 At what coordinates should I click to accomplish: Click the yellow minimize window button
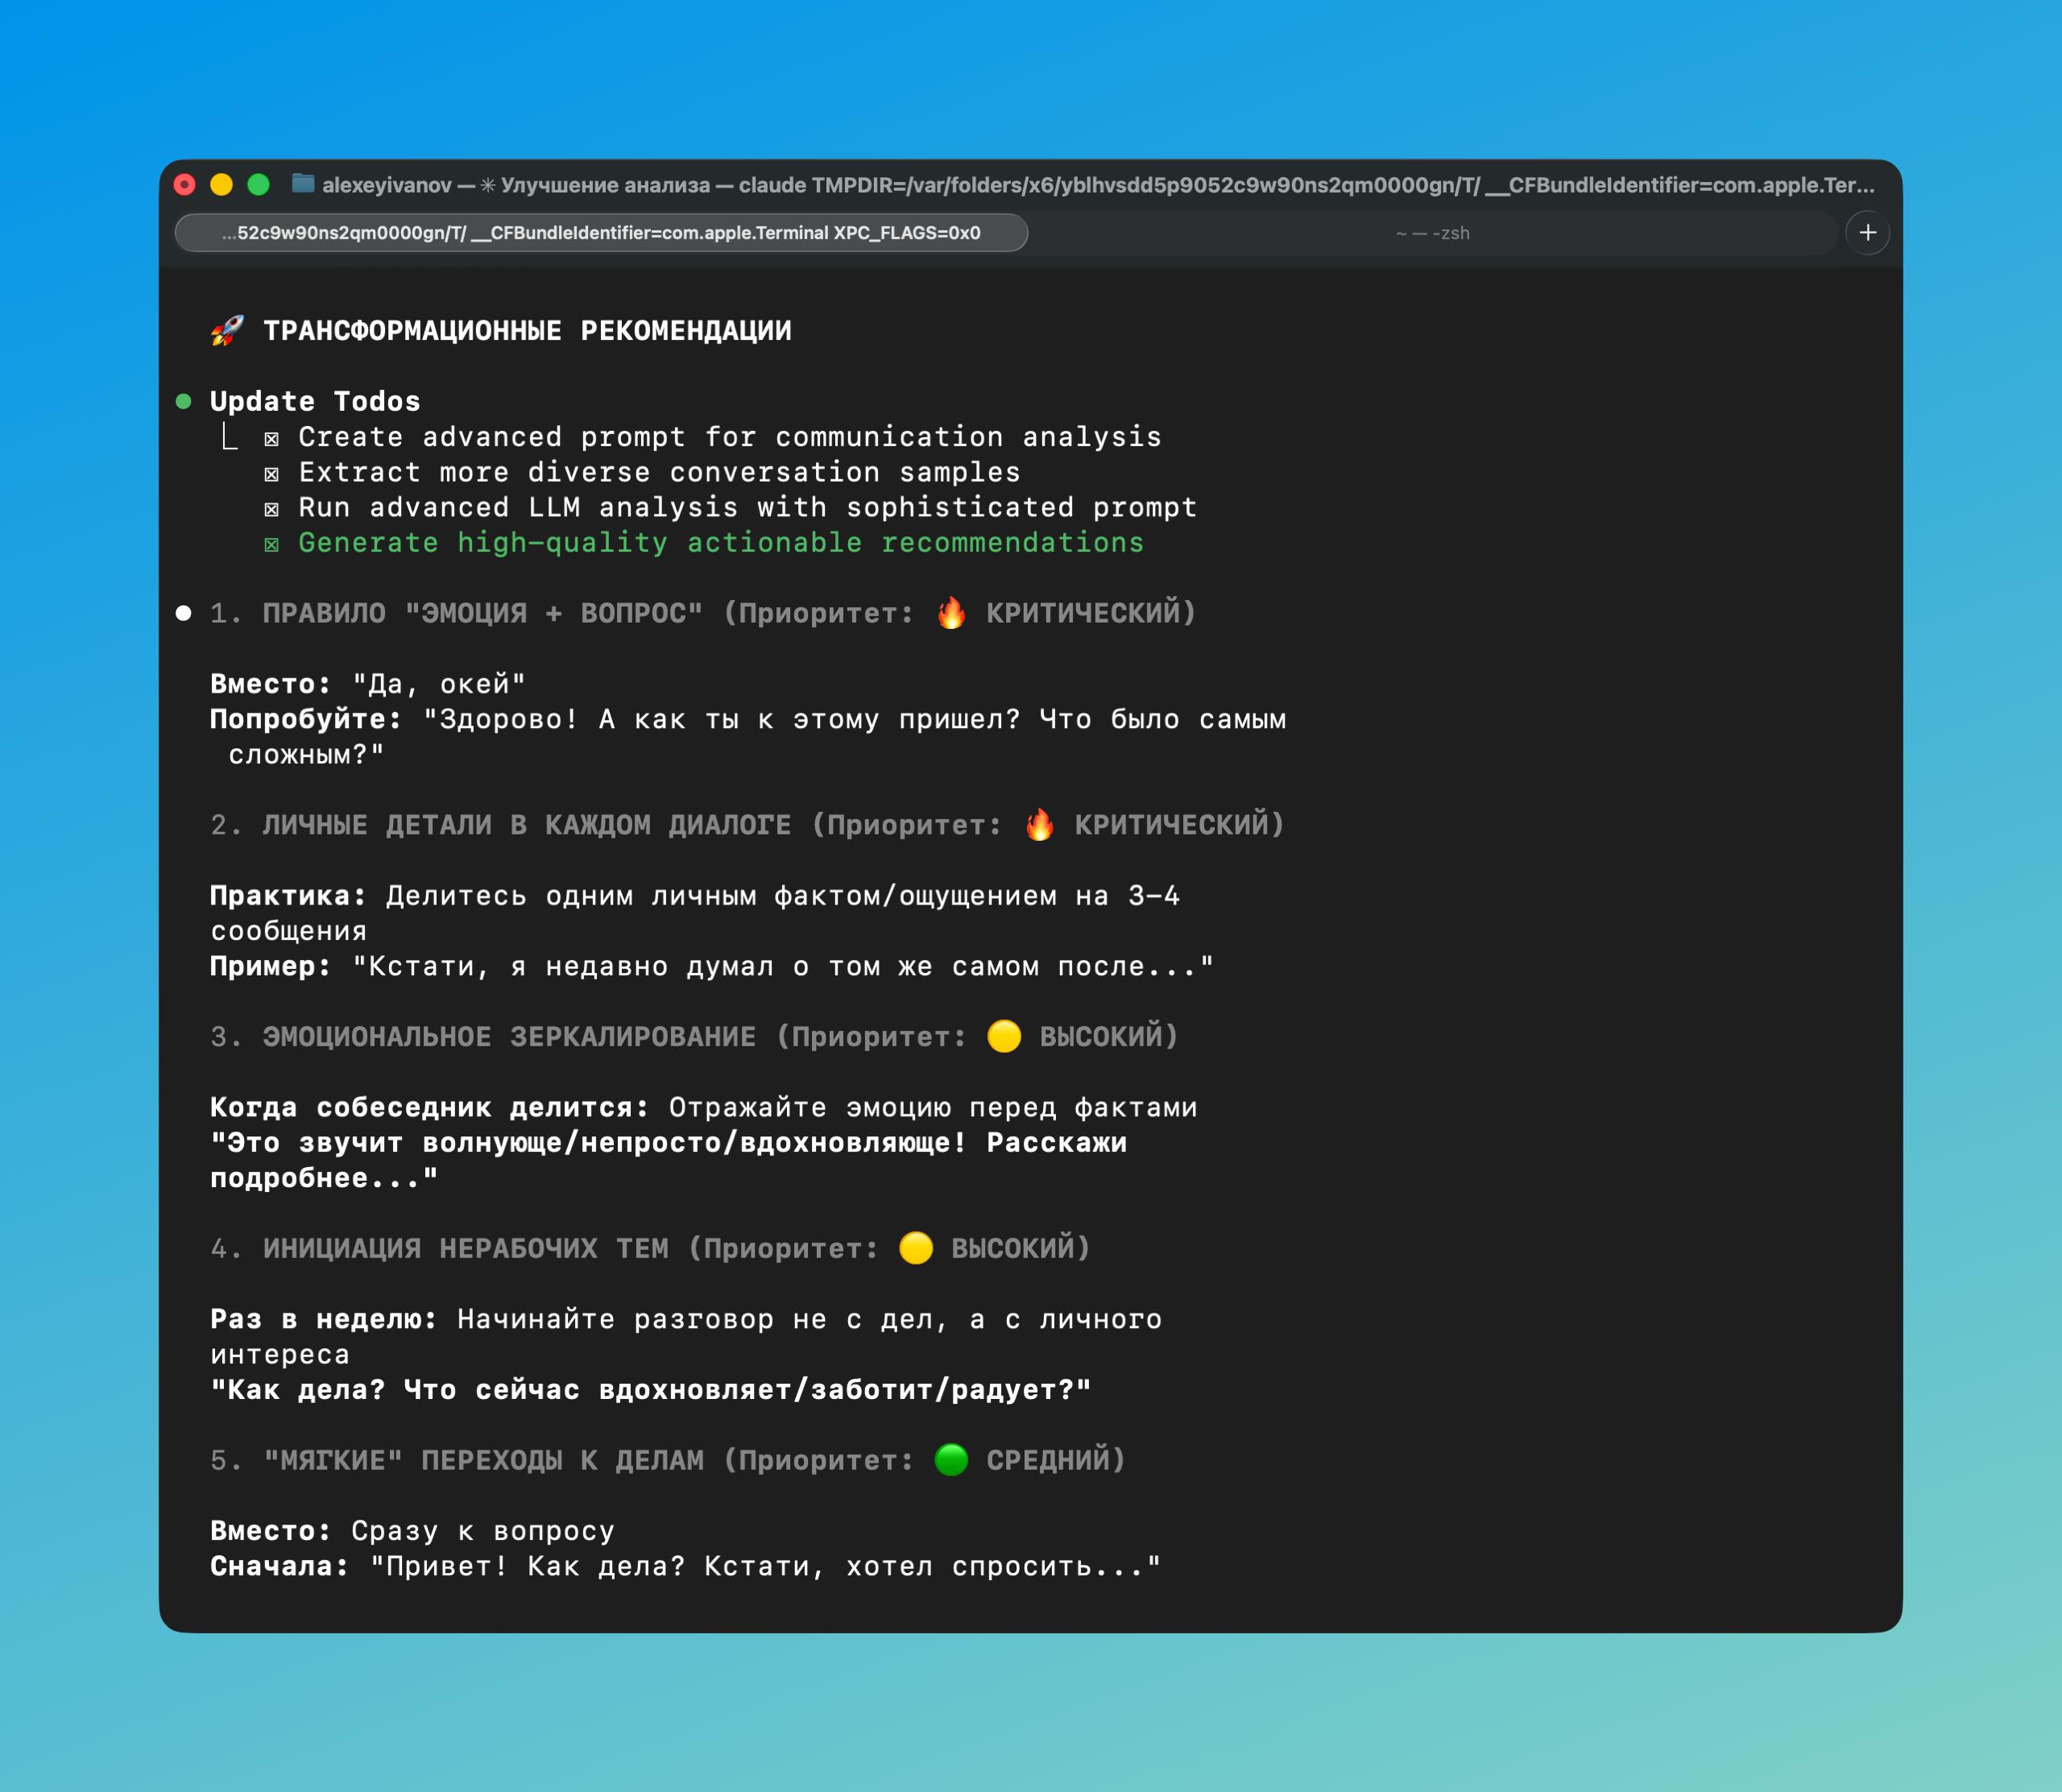(x=221, y=184)
